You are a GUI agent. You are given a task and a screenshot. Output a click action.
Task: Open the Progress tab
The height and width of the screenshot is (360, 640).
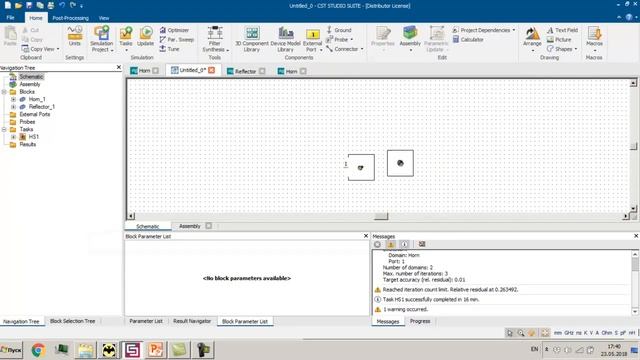coord(420,321)
